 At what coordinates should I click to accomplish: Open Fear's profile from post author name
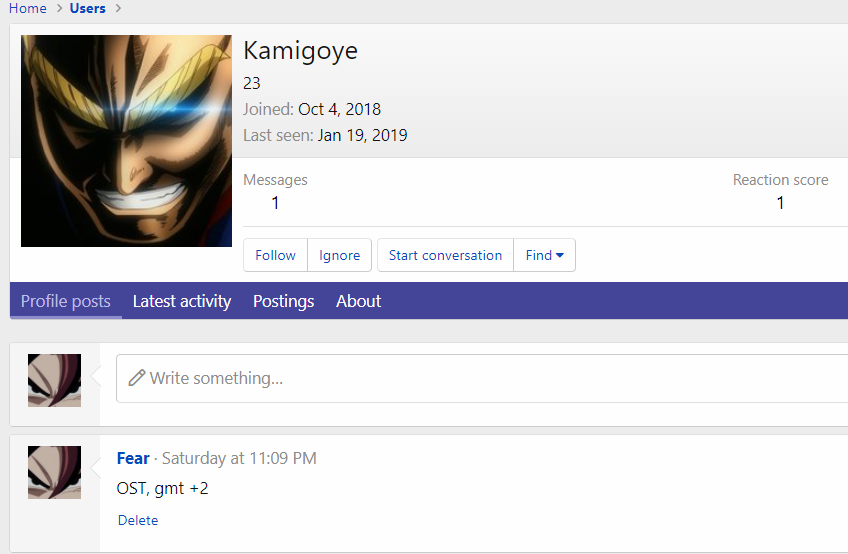point(133,458)
